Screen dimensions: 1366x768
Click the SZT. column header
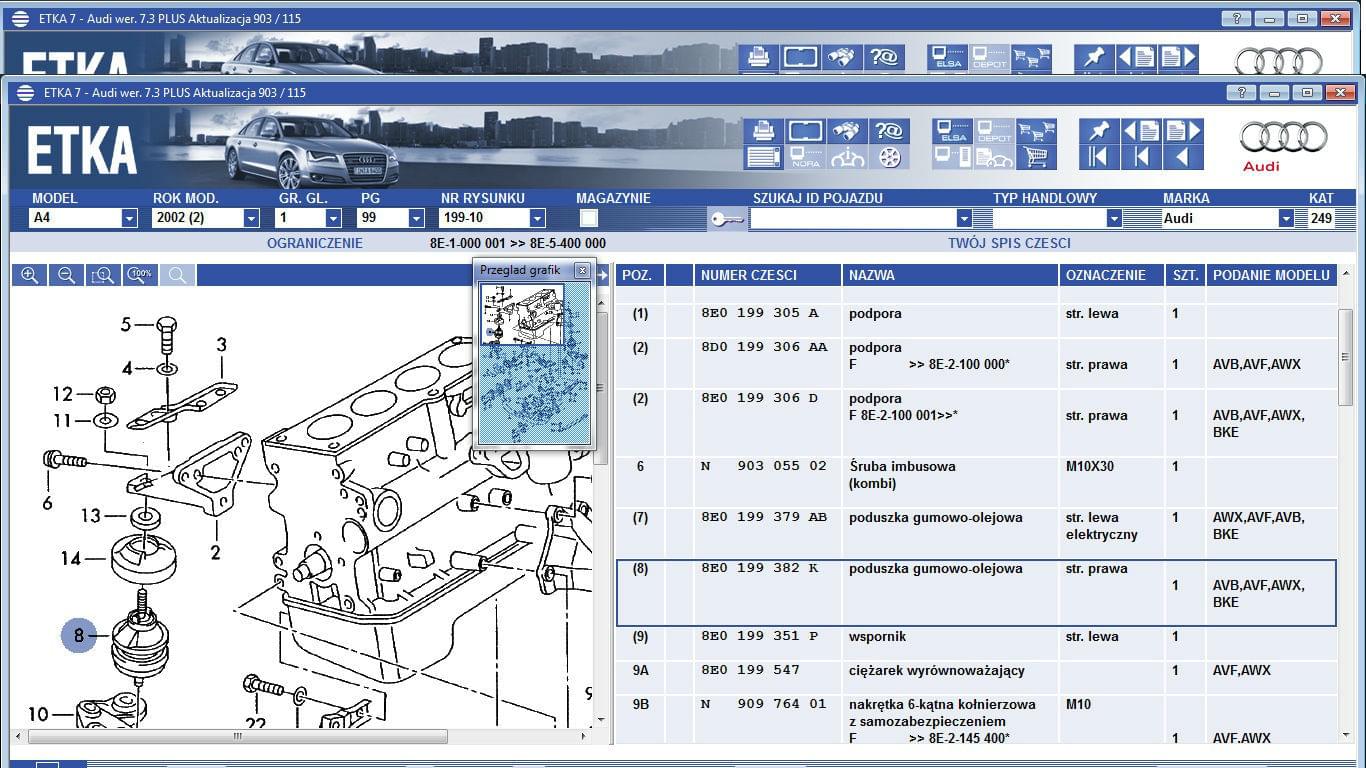point(1186,275)
